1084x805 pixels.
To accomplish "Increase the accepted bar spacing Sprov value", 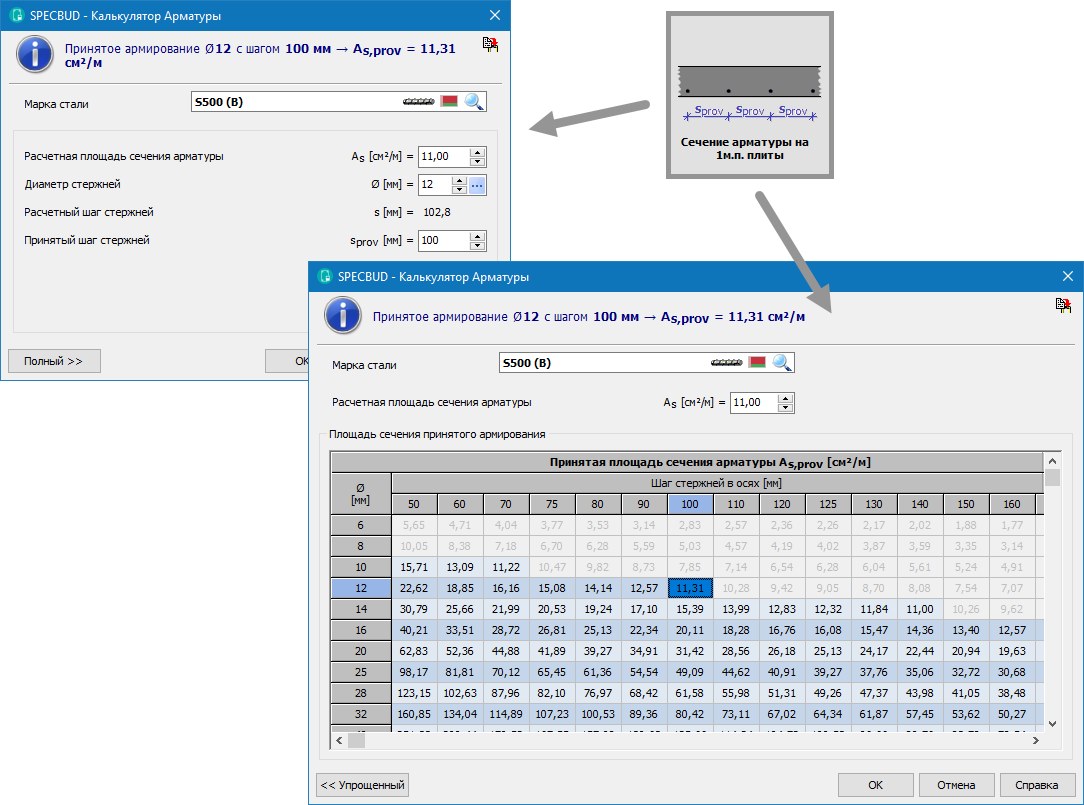I will pyautogui.click(x=477, y=236).
